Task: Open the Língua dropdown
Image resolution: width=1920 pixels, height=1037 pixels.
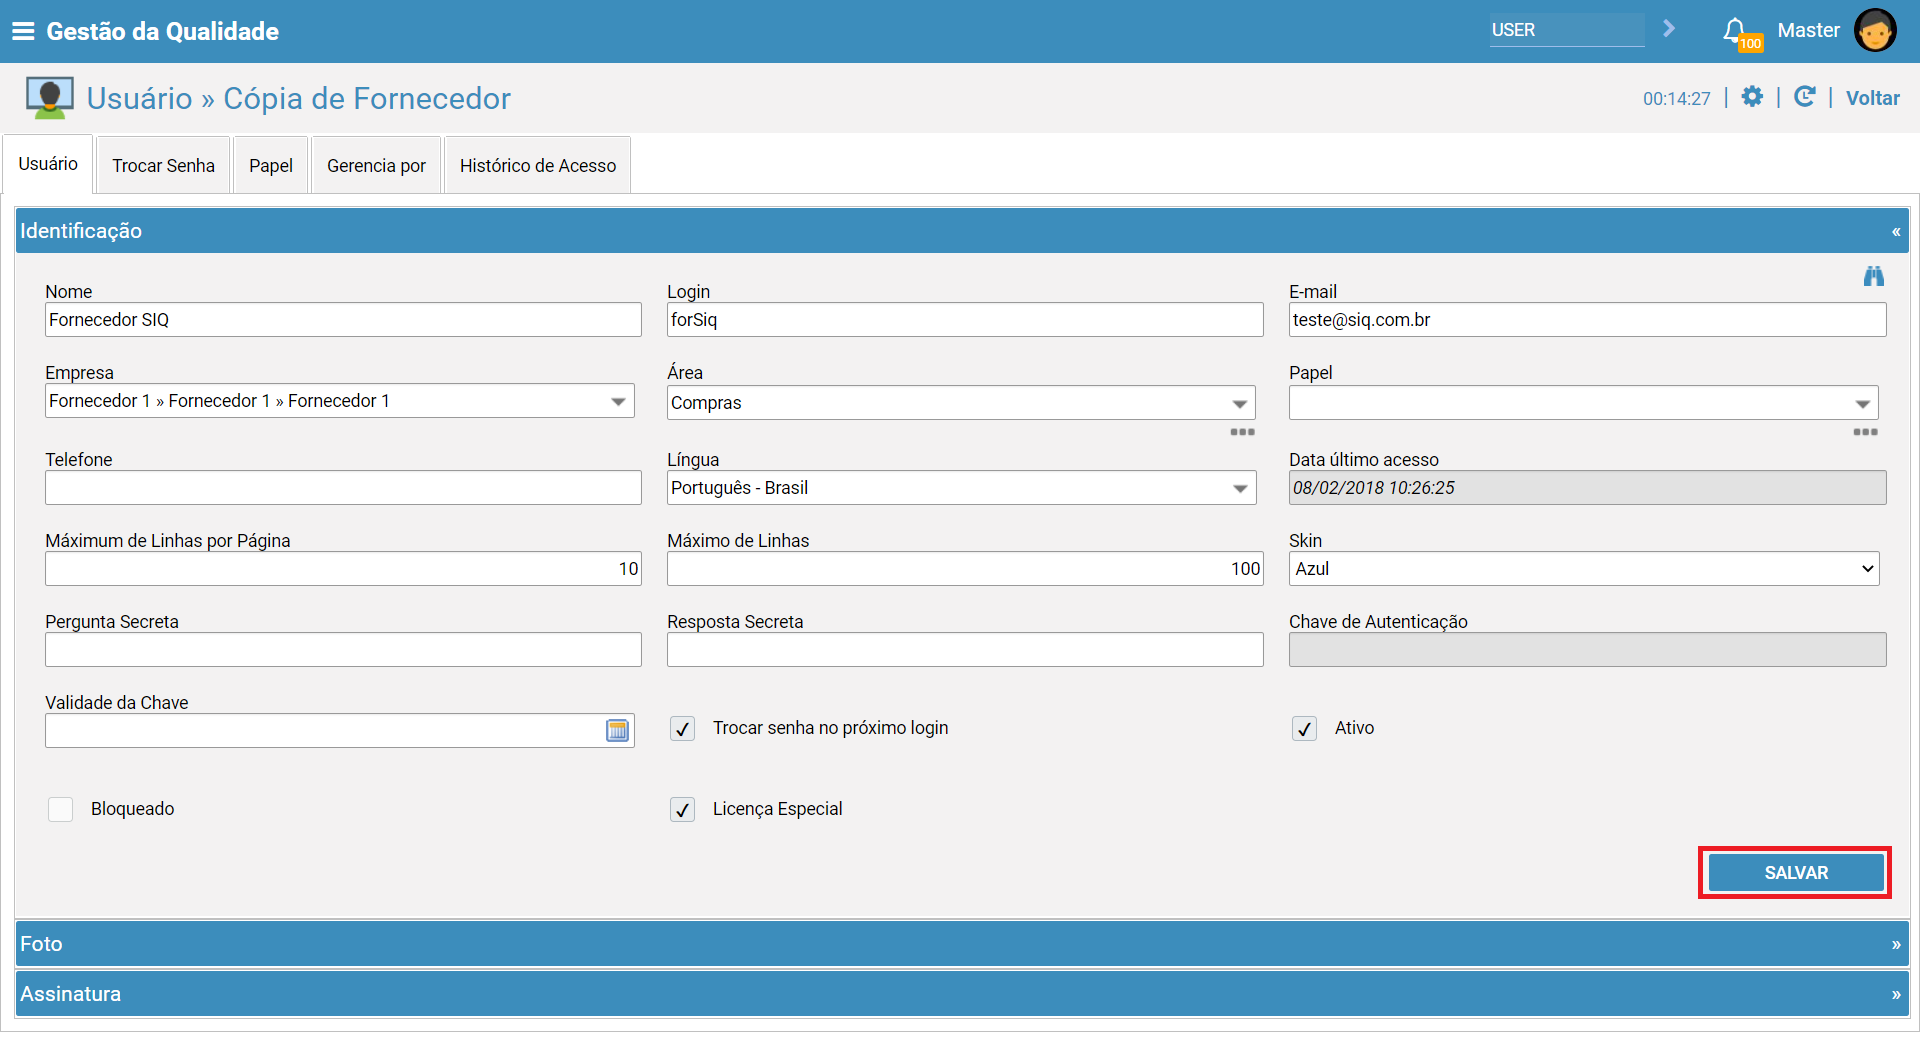Action: tap(961, 488)
